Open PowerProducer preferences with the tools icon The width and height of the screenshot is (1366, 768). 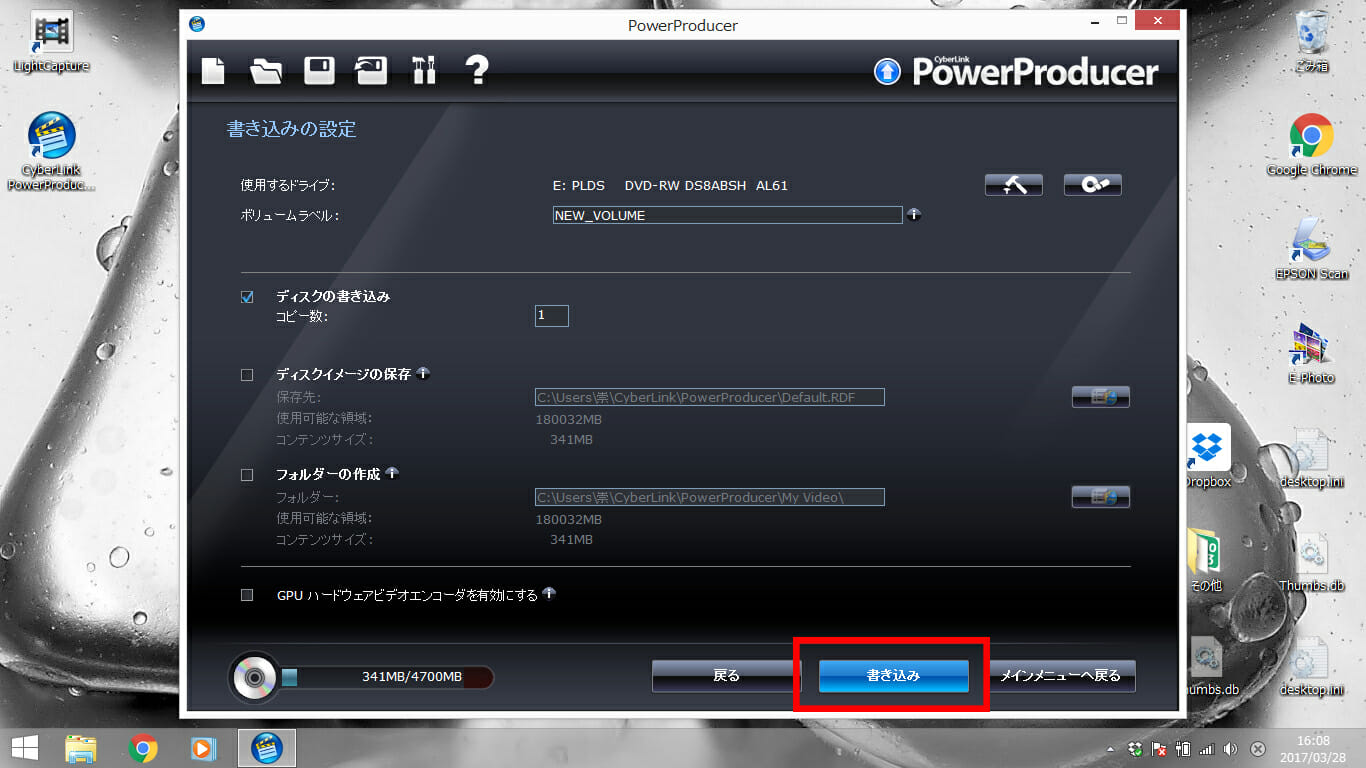point(423,71)
